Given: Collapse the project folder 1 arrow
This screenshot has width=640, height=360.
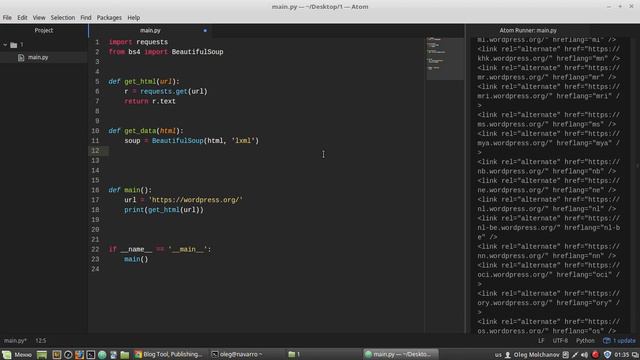Looking at the screenshot, I should pos(5,45).
